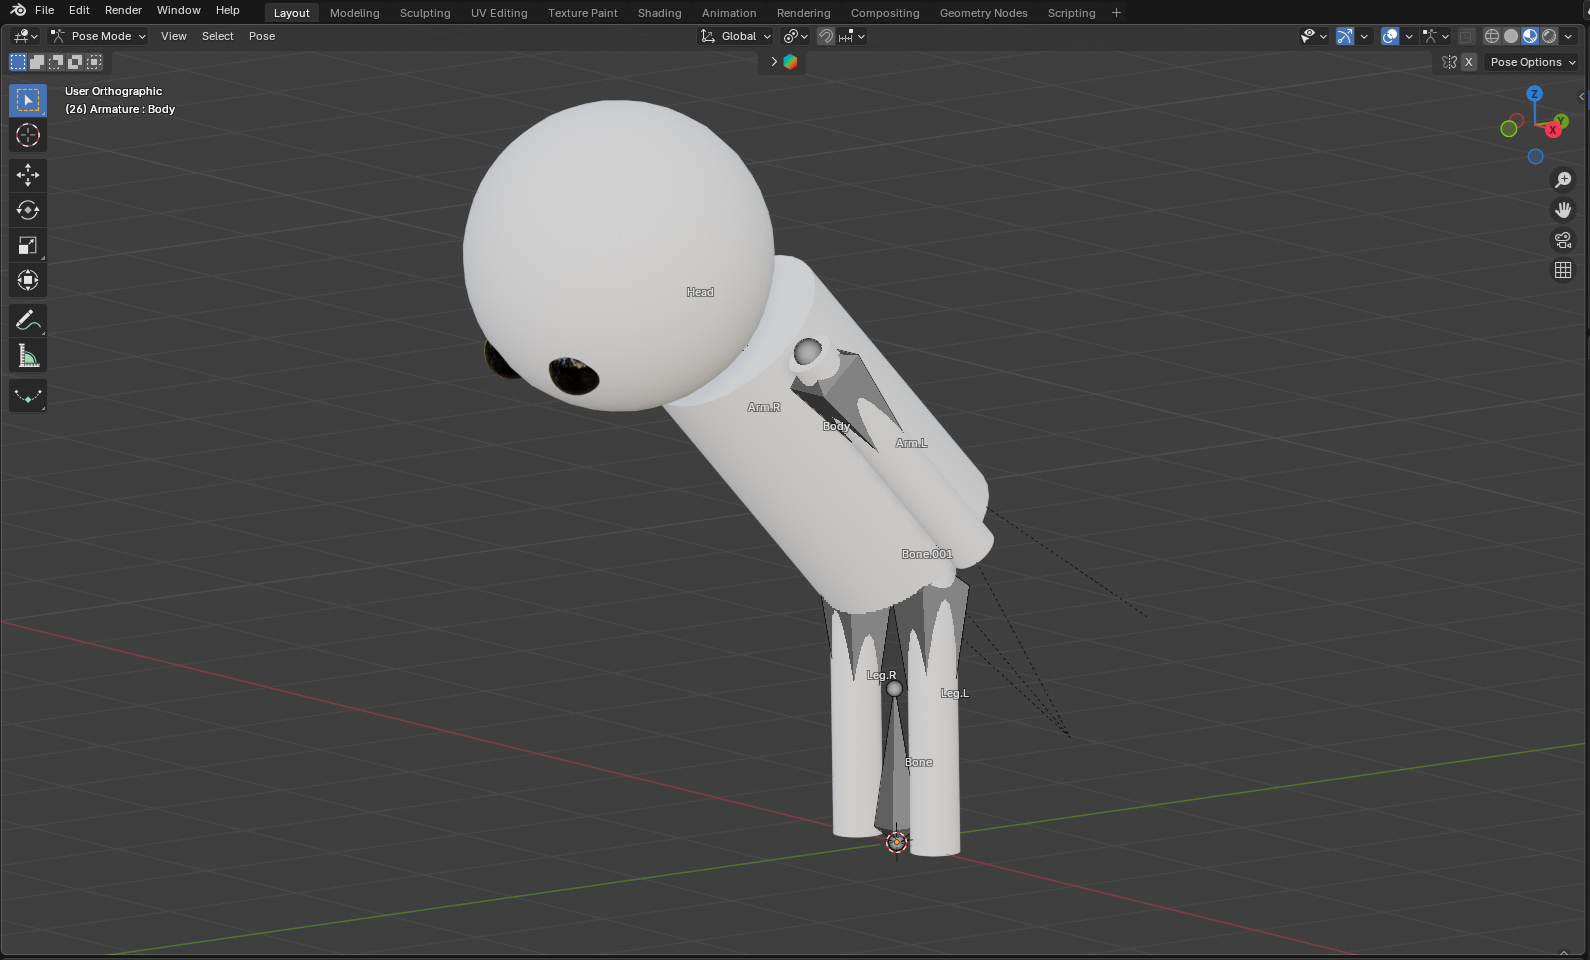The height and width of the screenshot is (960, 1590).
Task: Switch to Material Preview shading
Action: pos(1530,36)
